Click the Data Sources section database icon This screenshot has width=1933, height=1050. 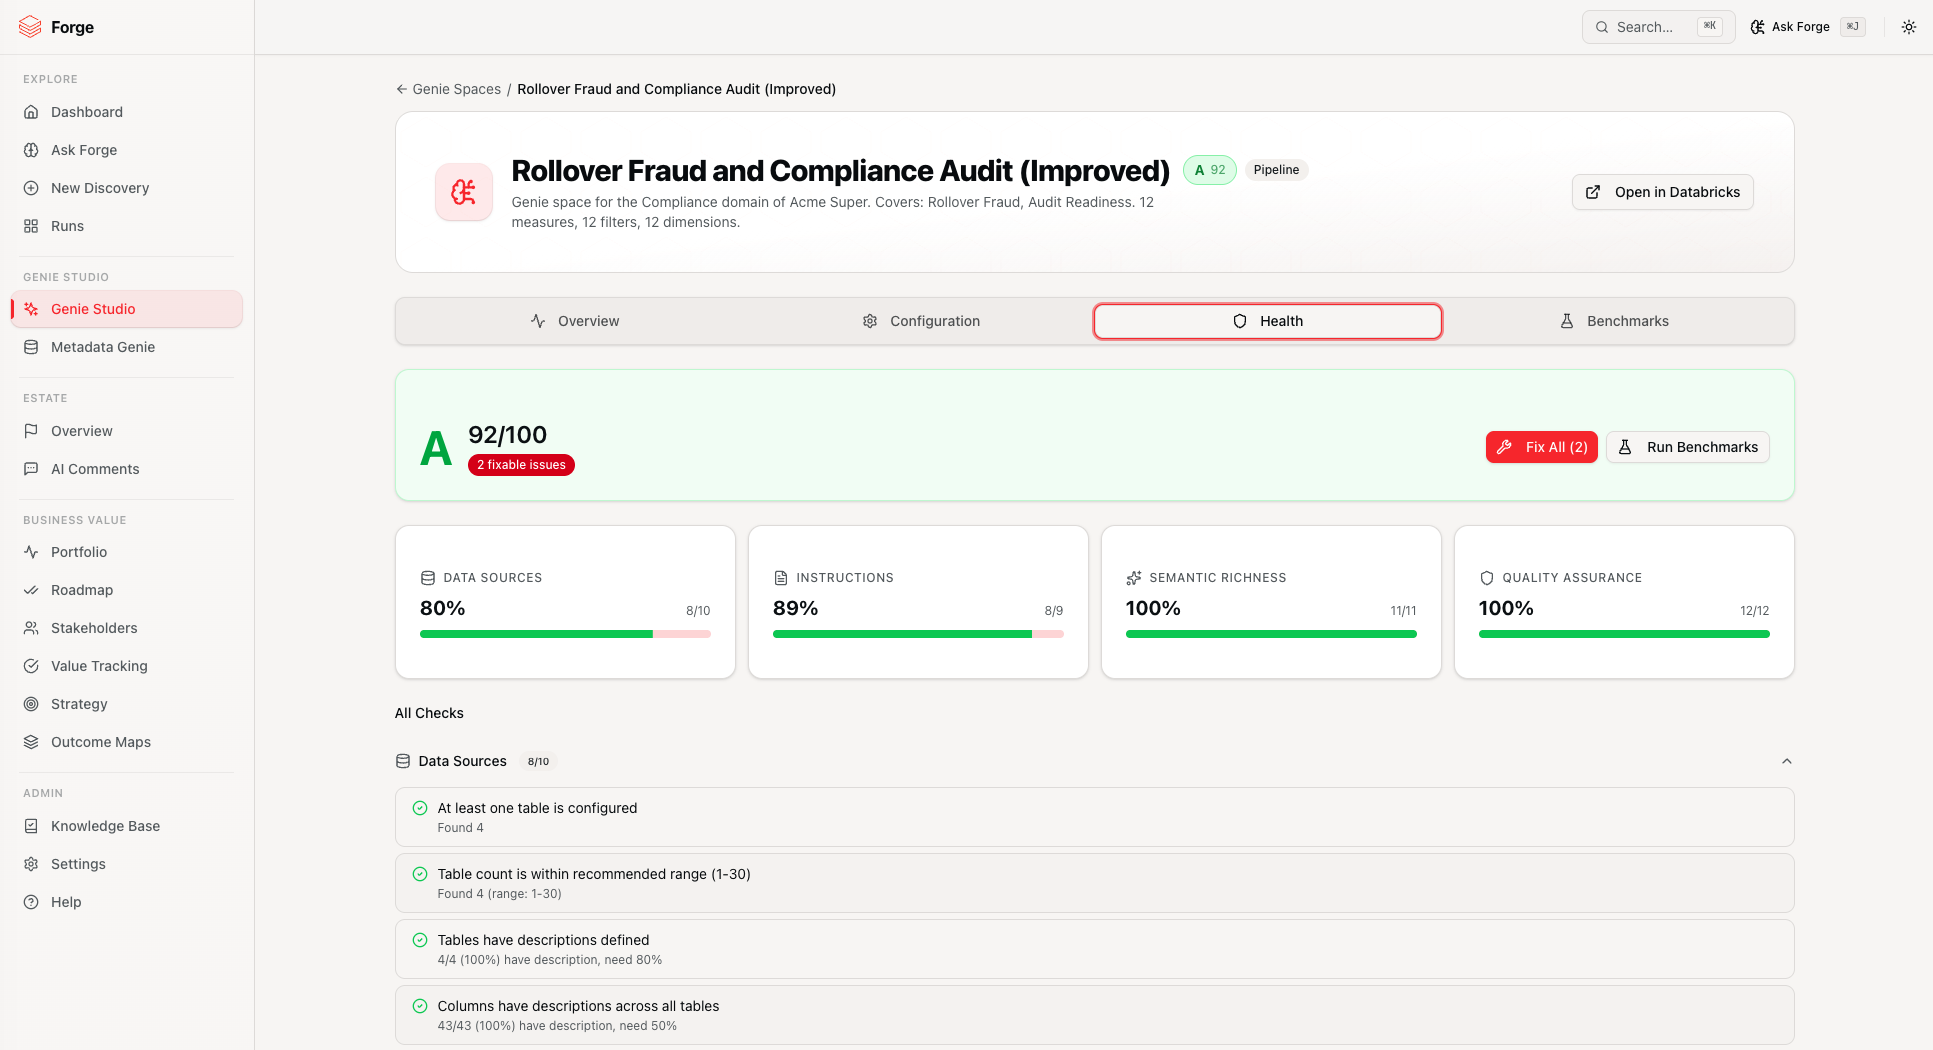[403, 761]
